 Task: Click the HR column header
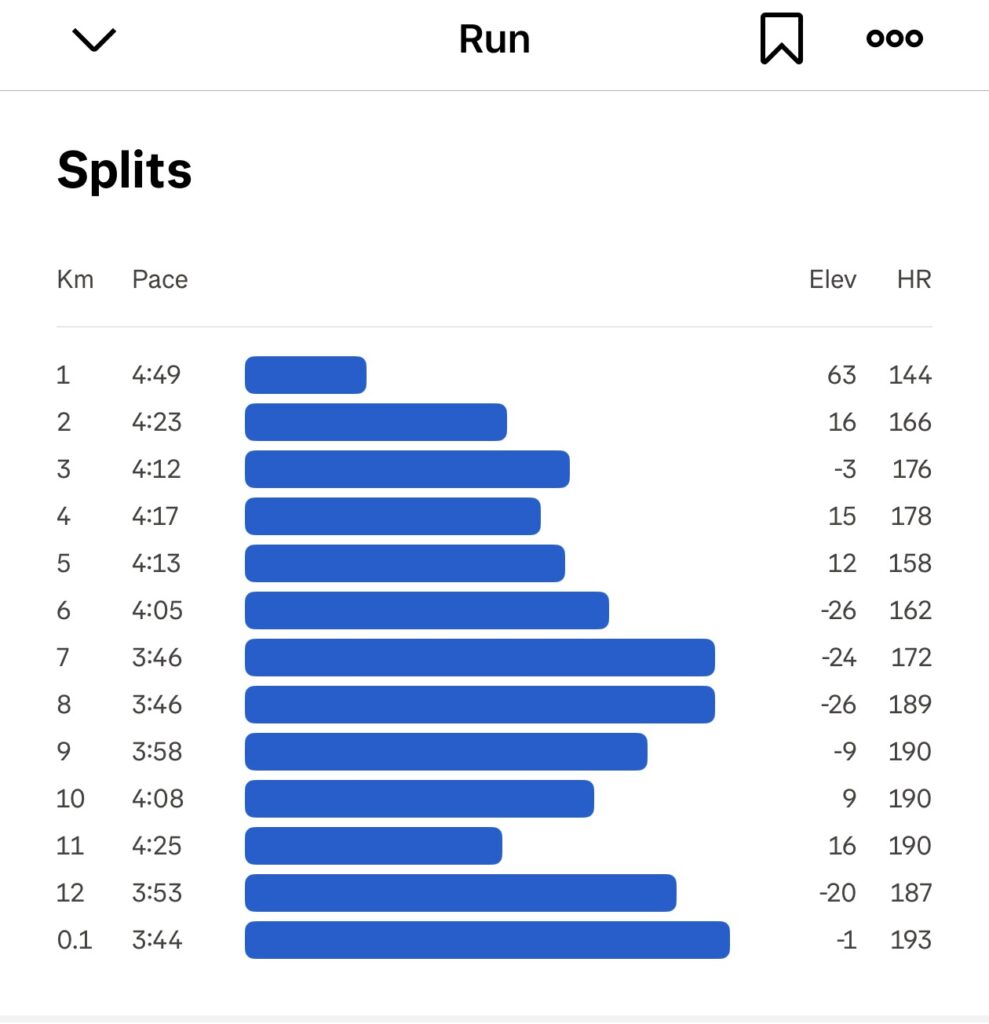pos(913,280)
